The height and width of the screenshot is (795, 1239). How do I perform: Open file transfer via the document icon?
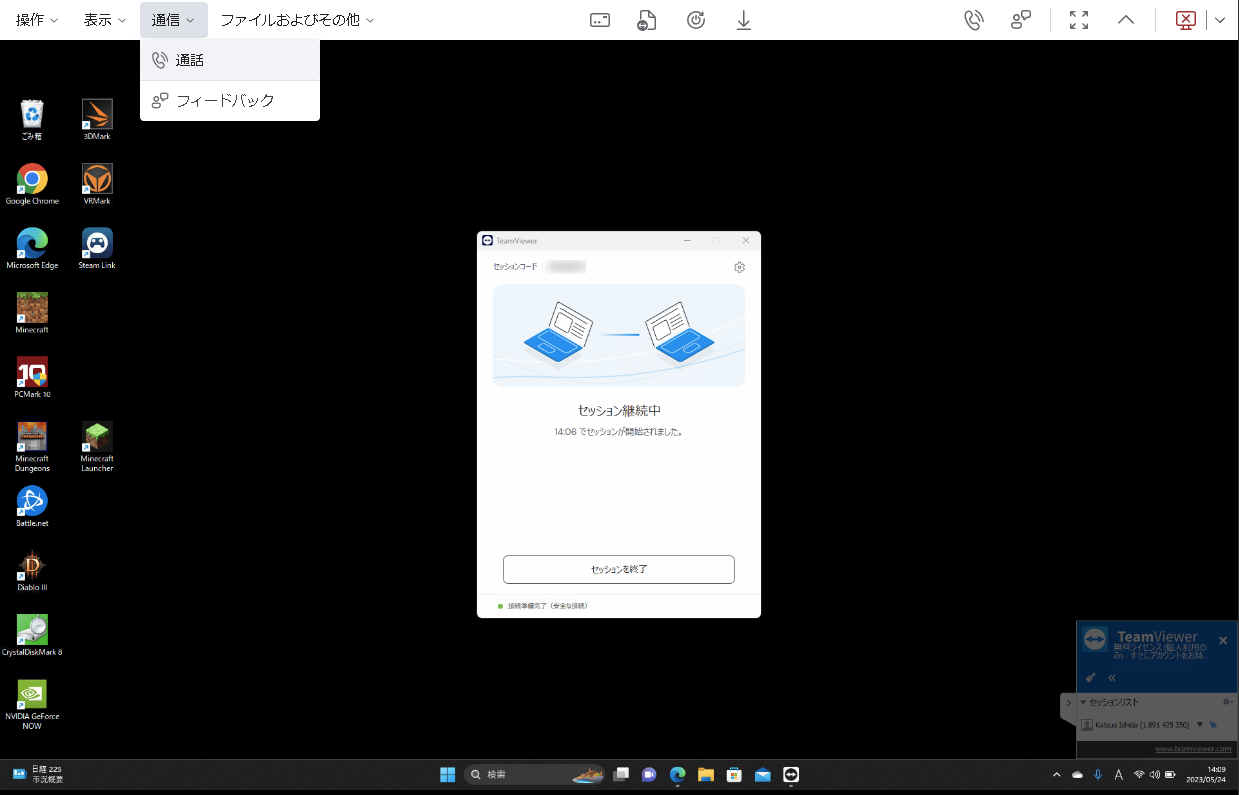(x=646, y=19)
